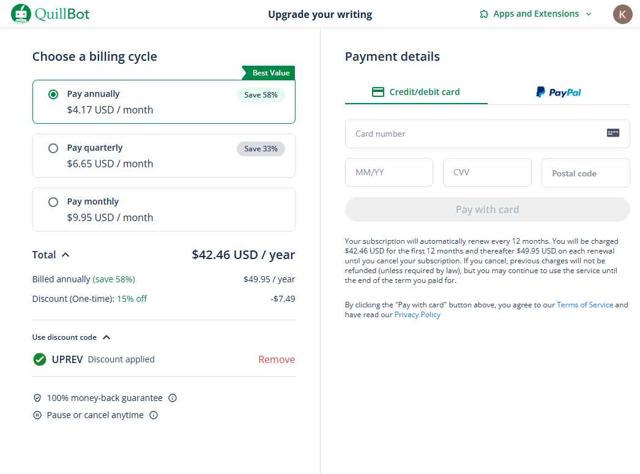
Task: Click the Pay with card button
Action: [x=487, y=210]
